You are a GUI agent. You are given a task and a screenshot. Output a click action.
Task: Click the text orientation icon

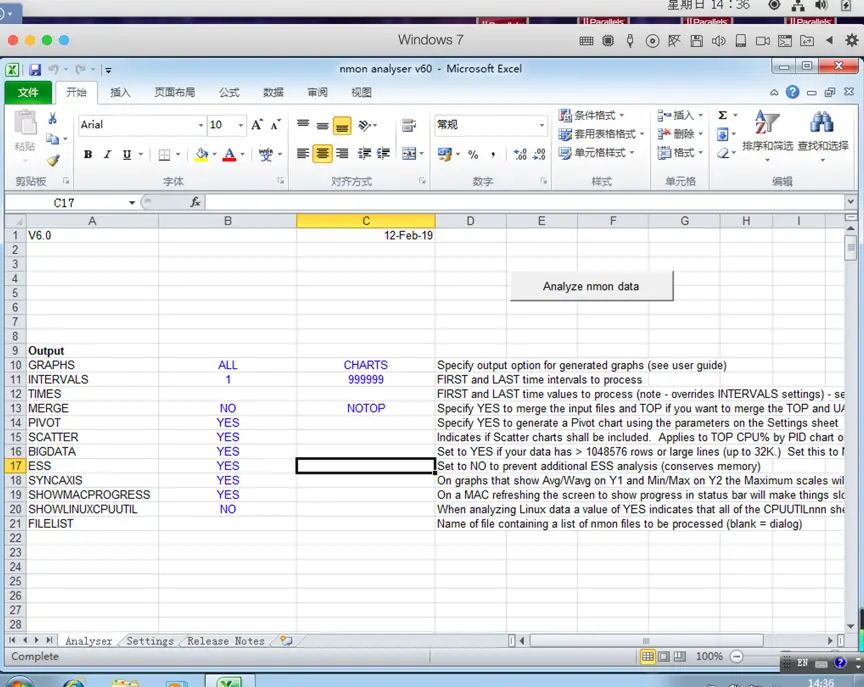364,125
